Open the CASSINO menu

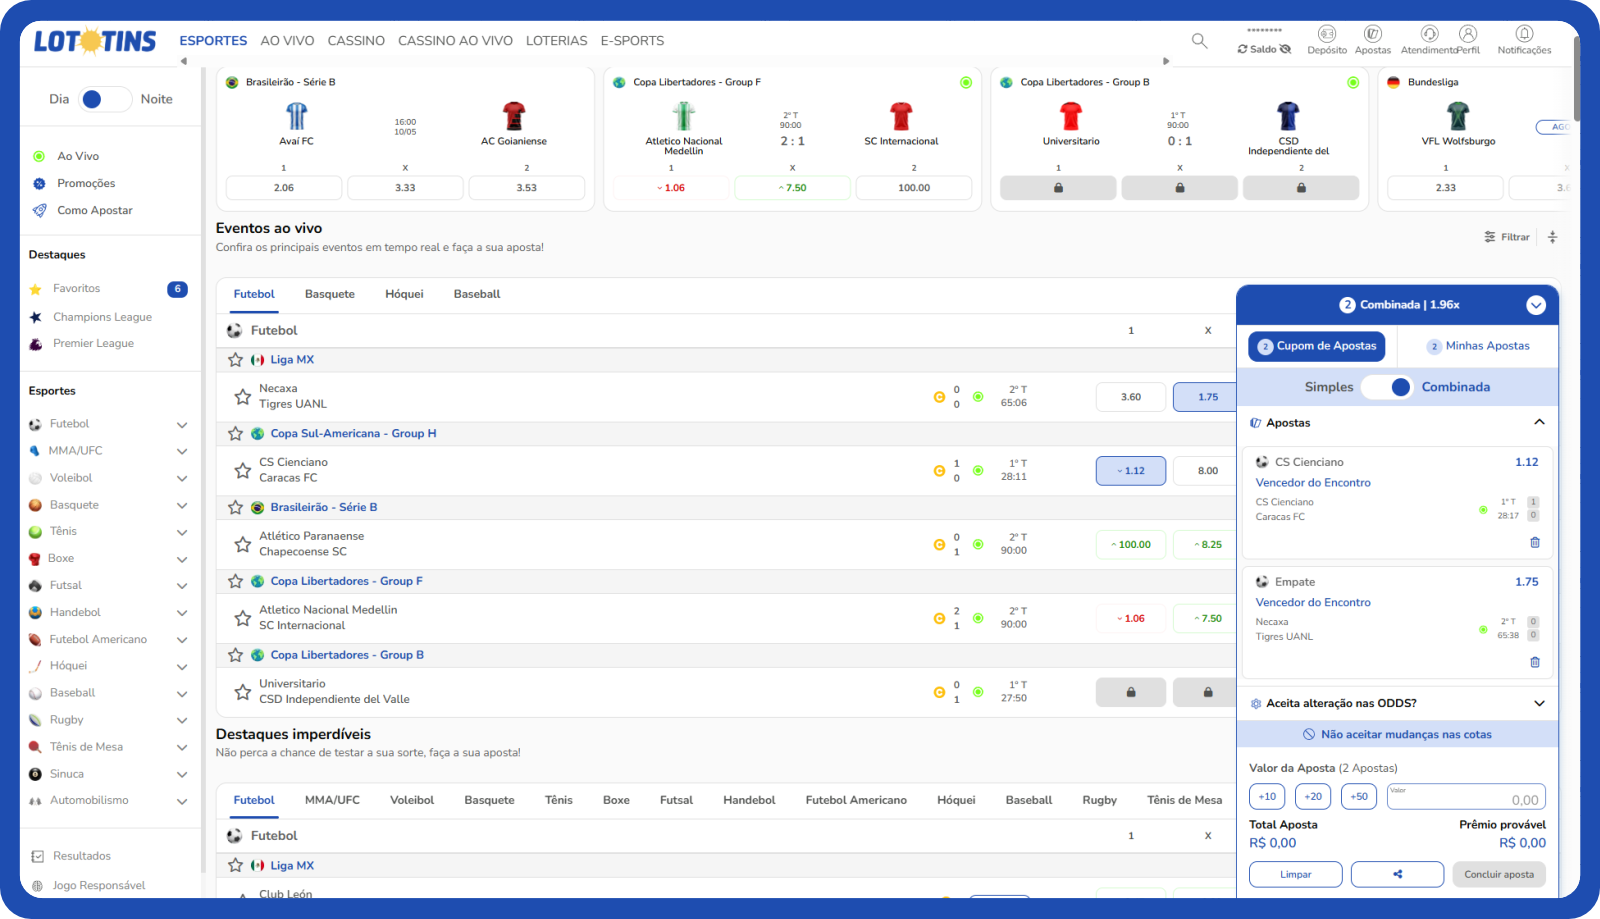(356, 41)
